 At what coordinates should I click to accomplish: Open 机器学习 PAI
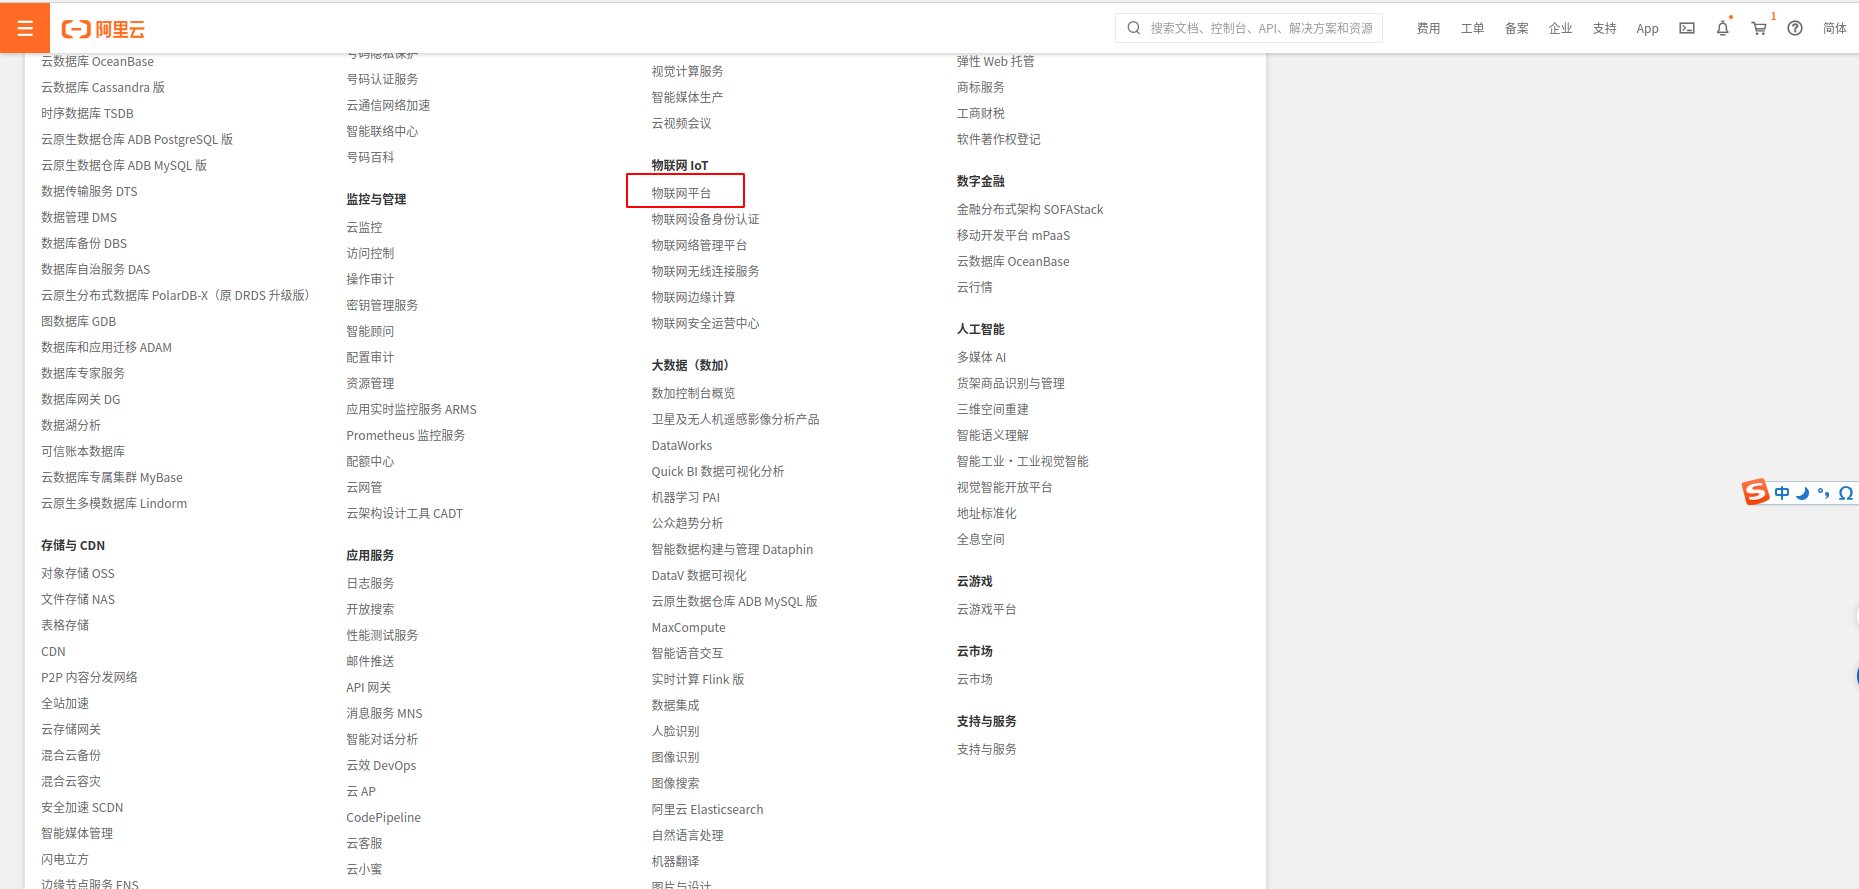tap(686, 497)
